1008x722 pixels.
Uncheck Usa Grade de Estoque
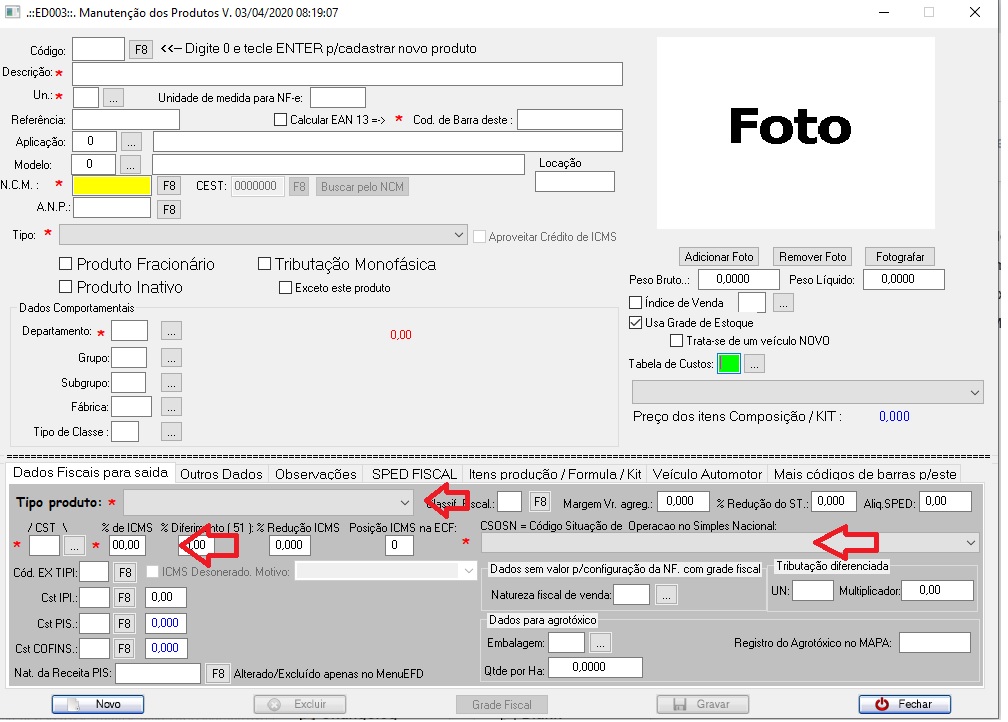[x=635, y=323]
